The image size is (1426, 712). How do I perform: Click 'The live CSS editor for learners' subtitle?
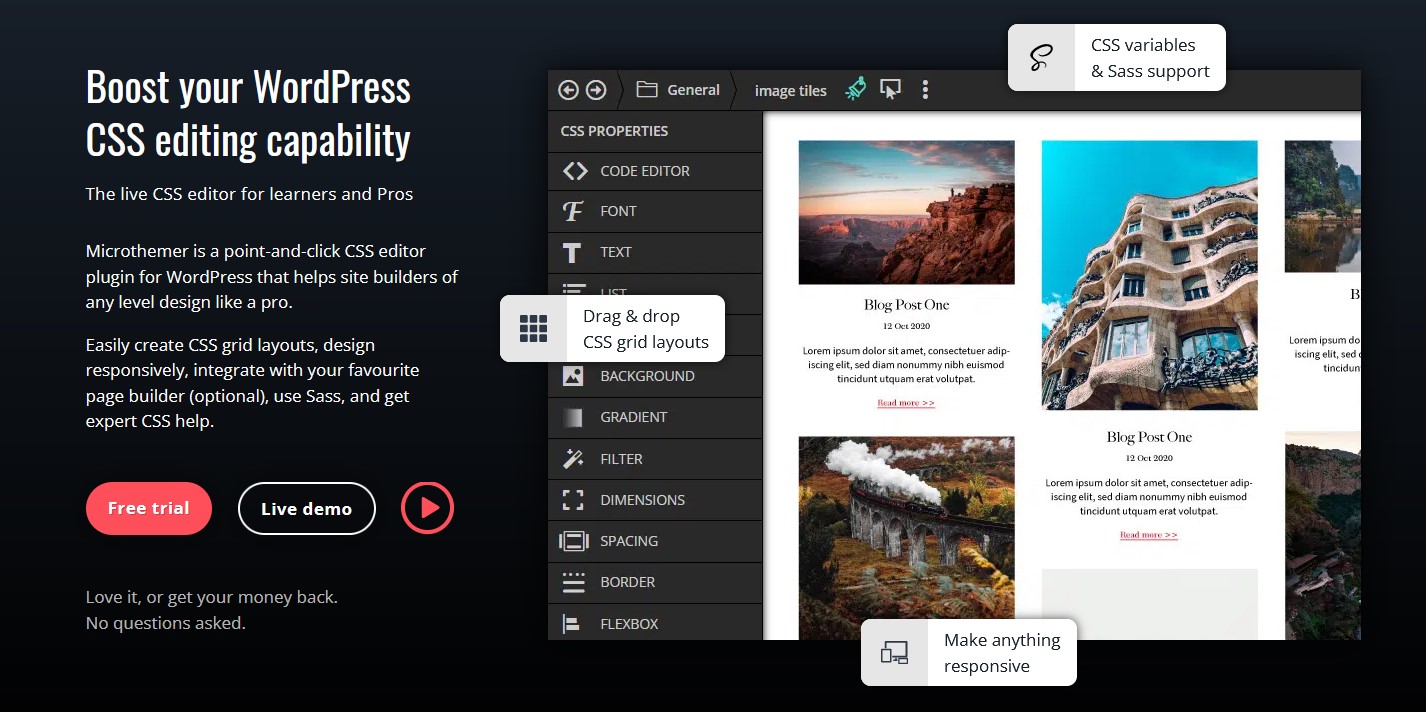(249, 194)
